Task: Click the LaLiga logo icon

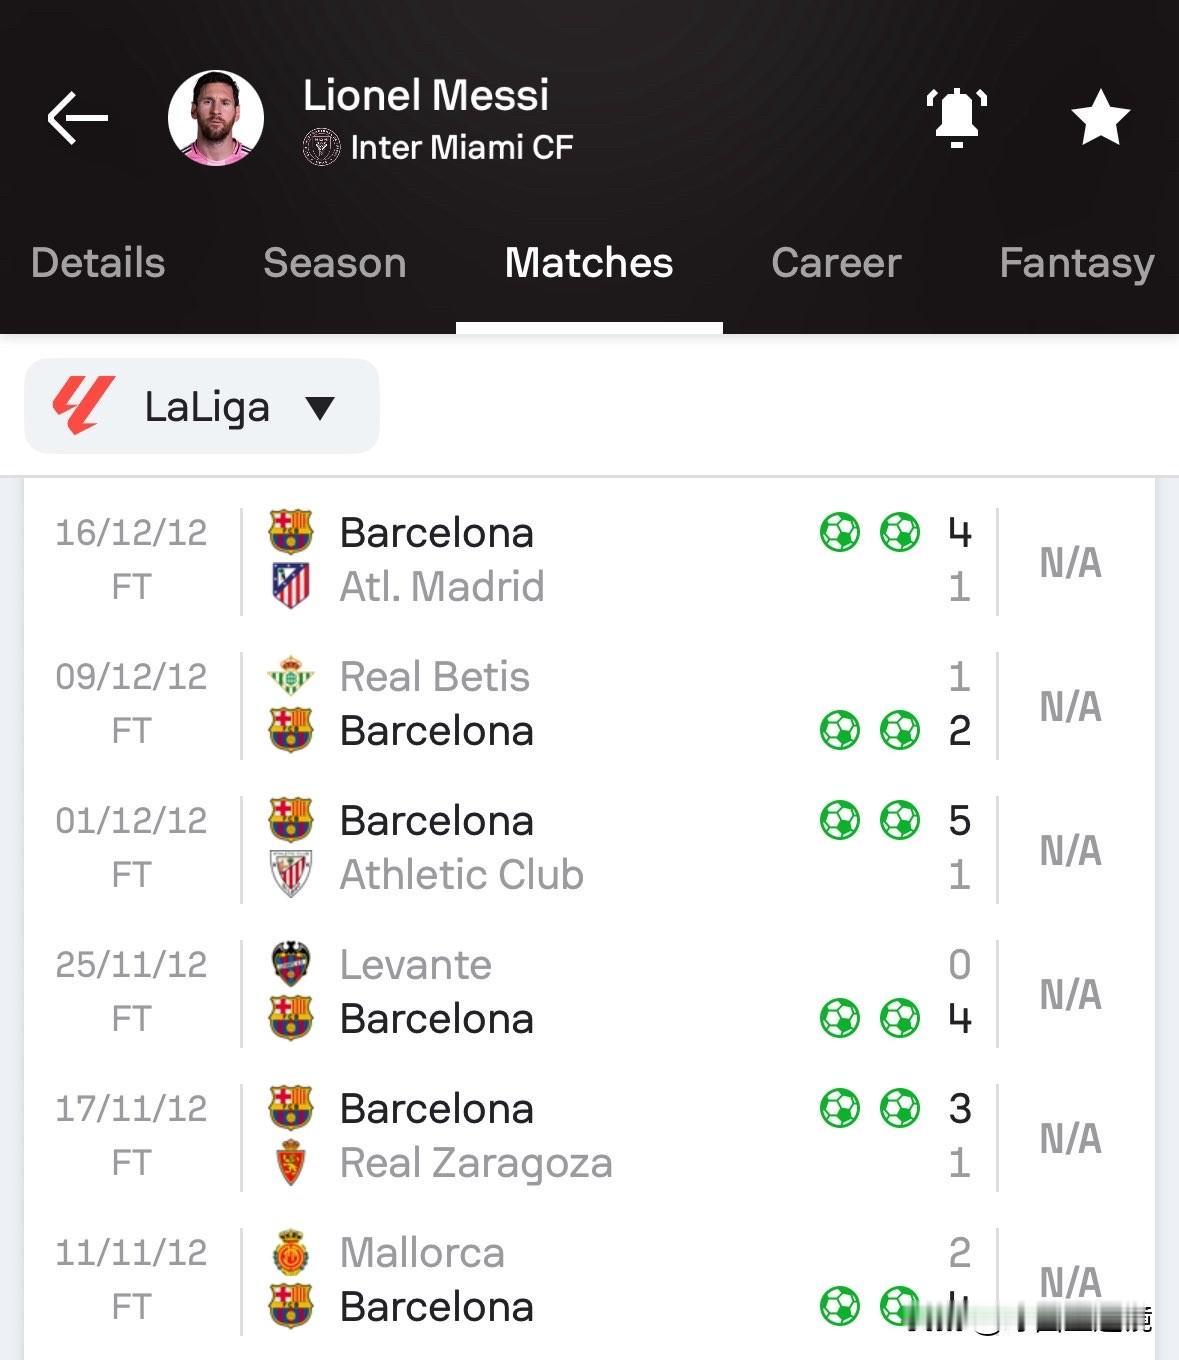Action: pos(83,405)
